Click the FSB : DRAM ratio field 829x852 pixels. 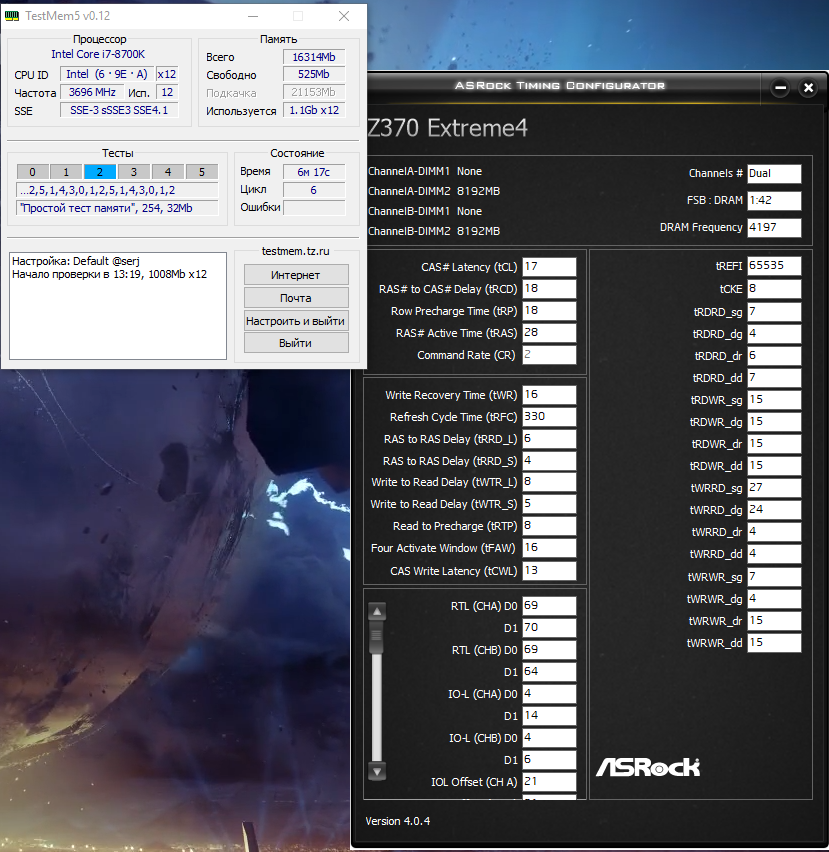[774, 200]
